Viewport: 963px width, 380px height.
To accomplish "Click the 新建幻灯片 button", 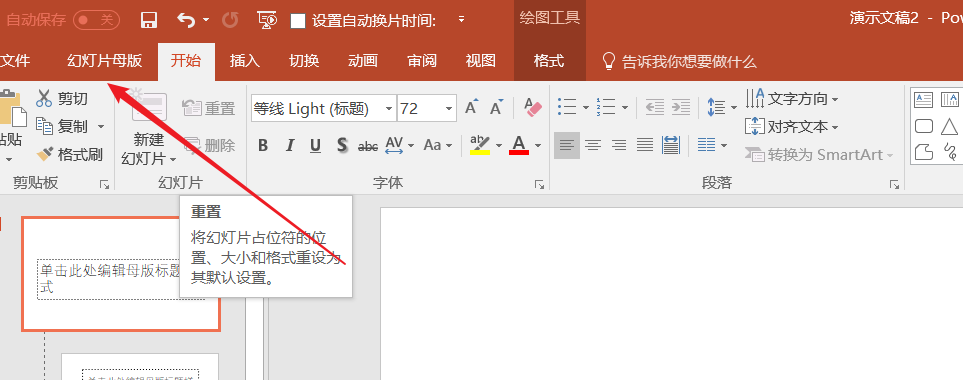I will pos(149,128).
